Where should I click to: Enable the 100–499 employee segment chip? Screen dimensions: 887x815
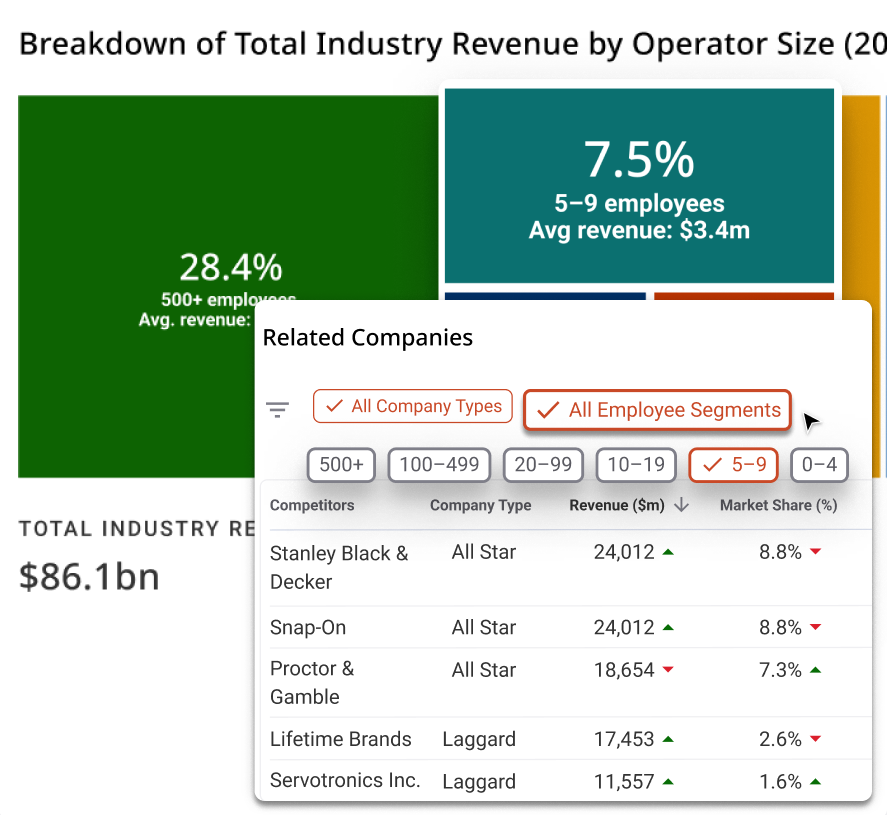[x=440, y=465]
